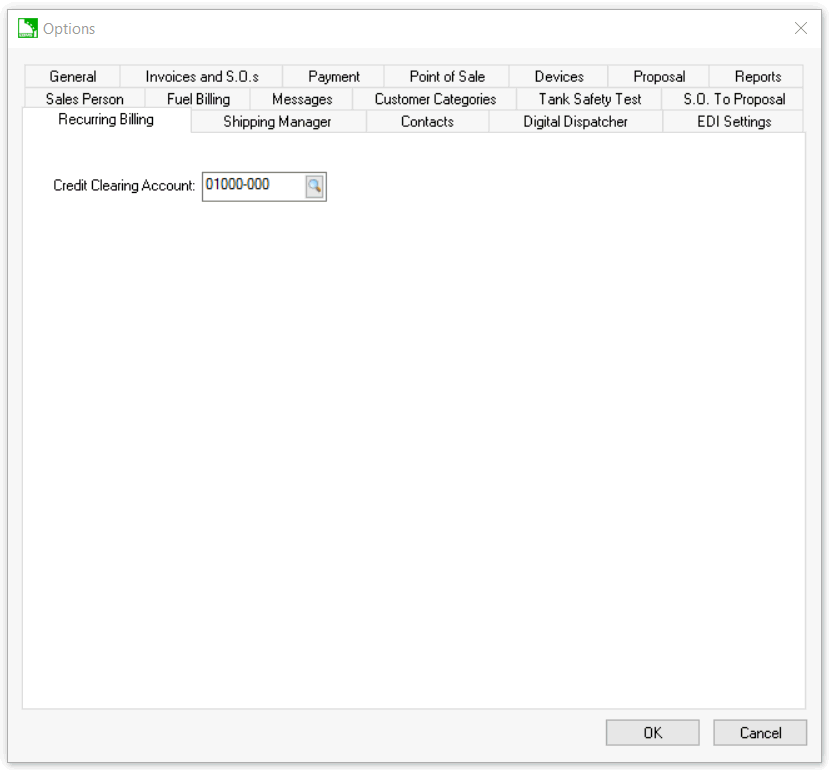Viewport: 830px width, 772px height.
Task: Switch to the Fuel Billing tab
Action: click(198, 99)
